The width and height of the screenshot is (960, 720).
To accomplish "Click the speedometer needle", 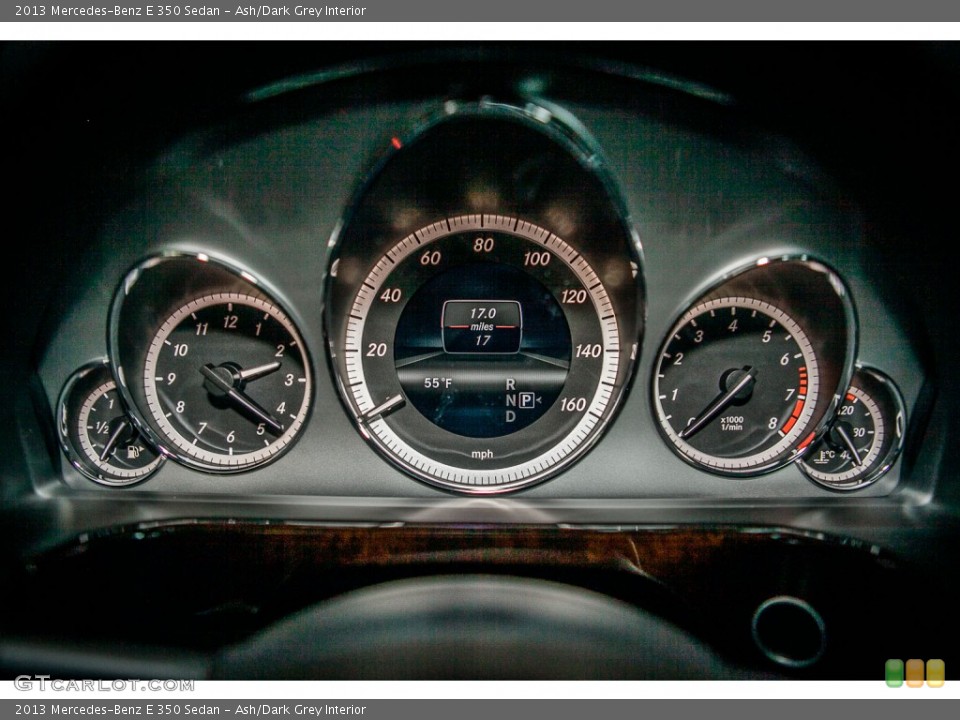I will click(x=384, y=407).
